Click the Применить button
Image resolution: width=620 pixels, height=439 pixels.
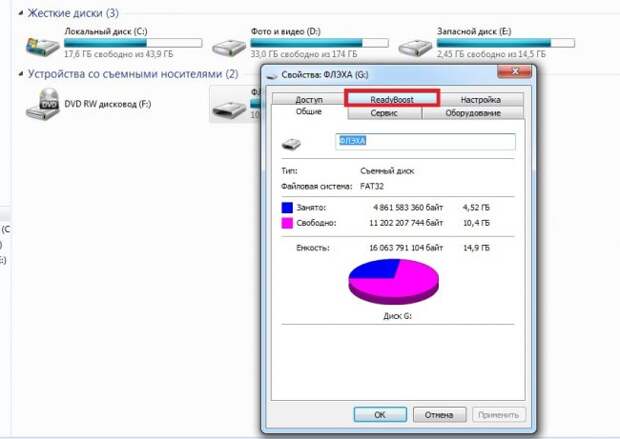click(x=499, y=414)
